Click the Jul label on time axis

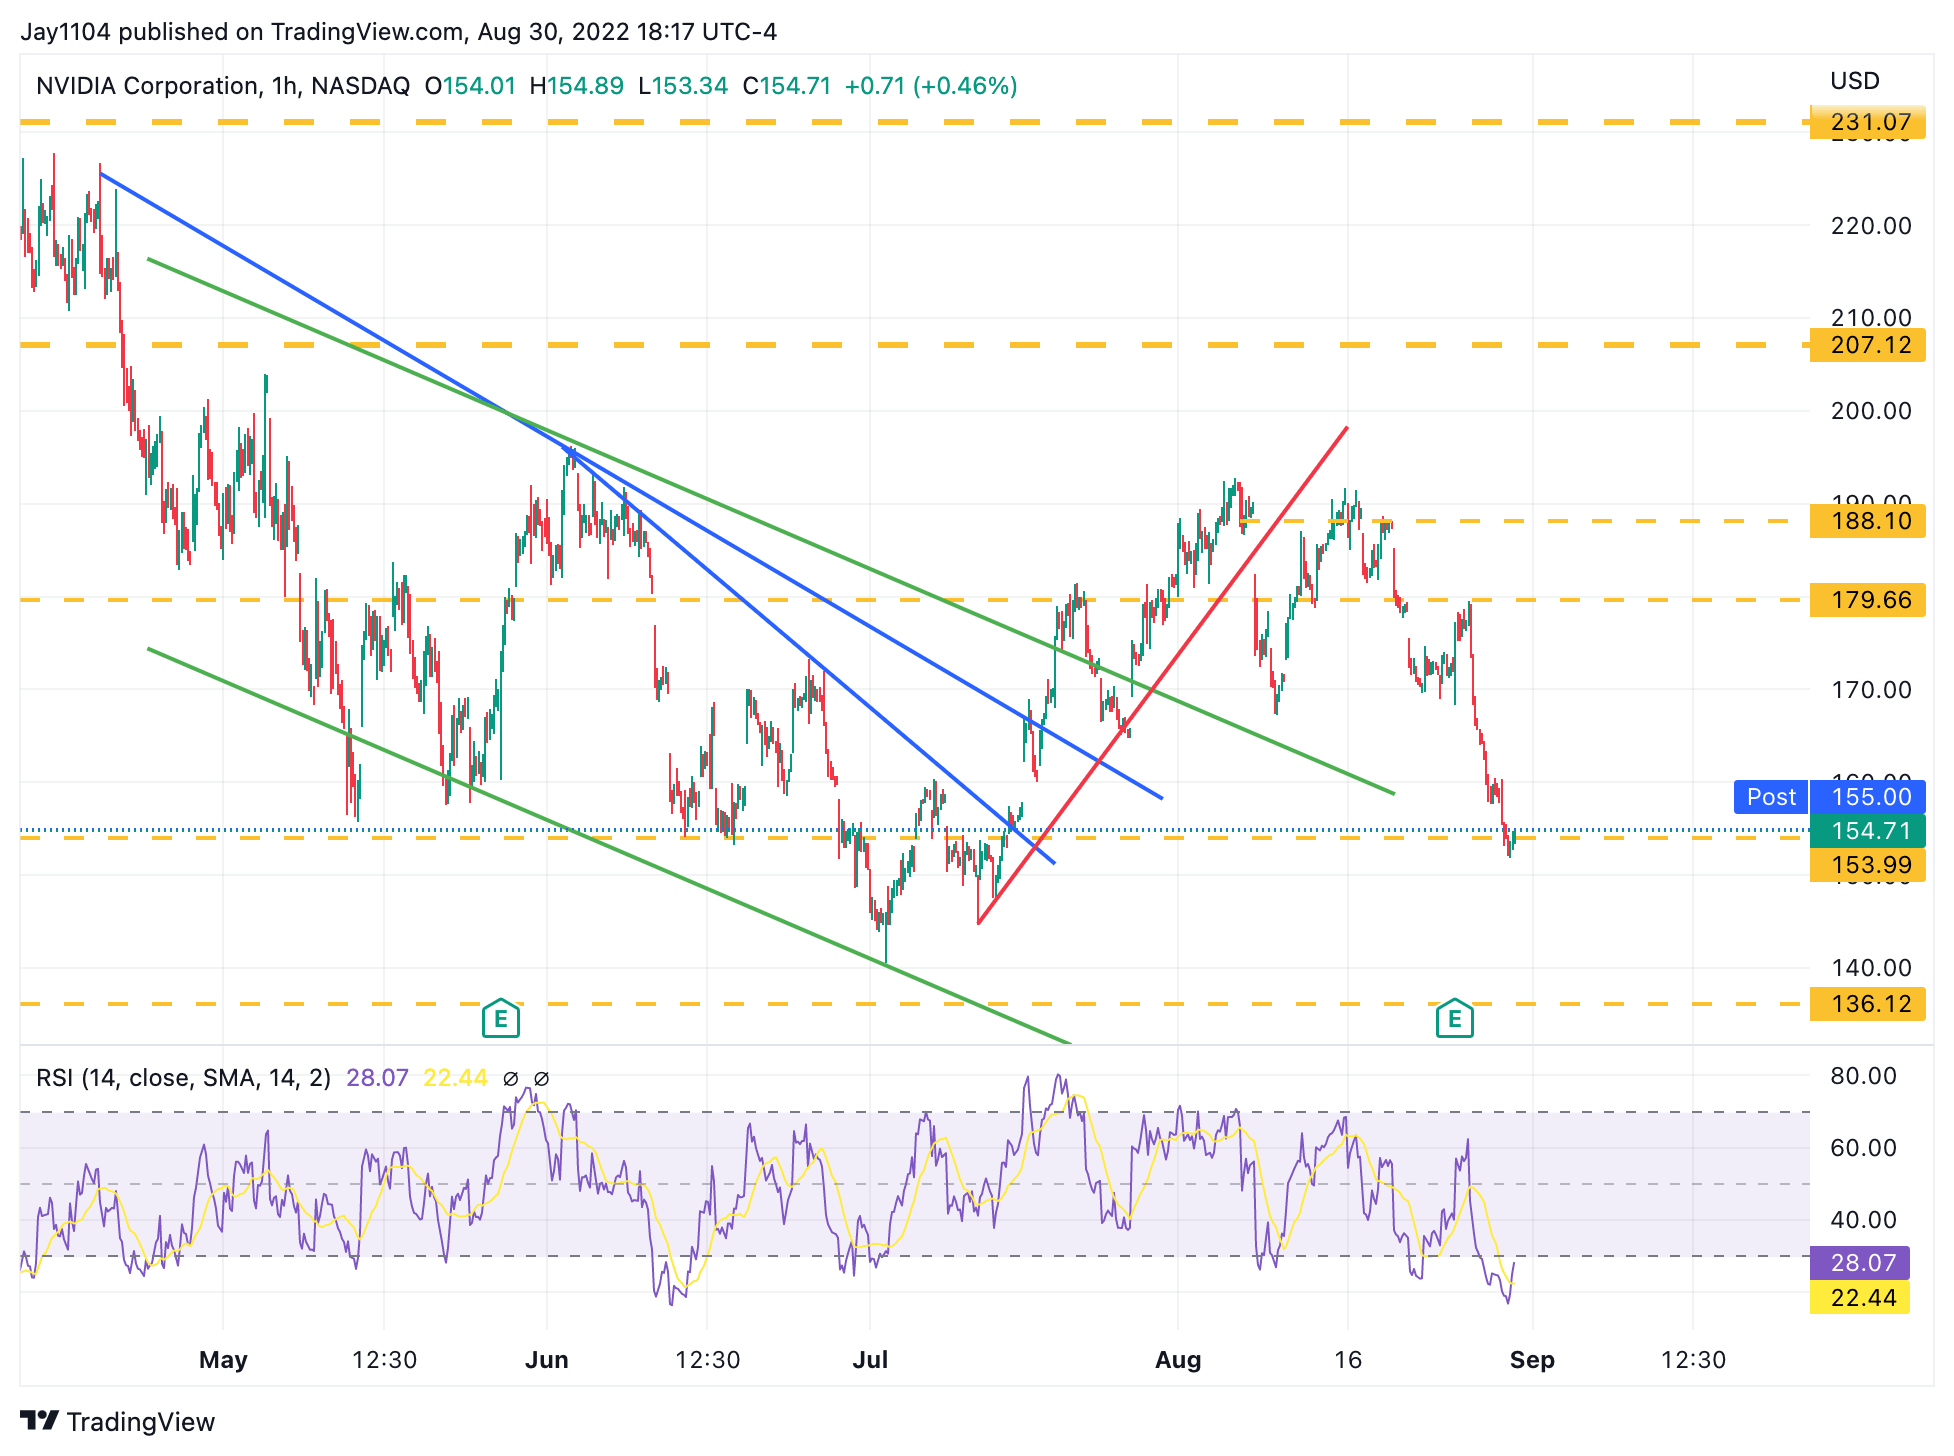click(870, 1360)
